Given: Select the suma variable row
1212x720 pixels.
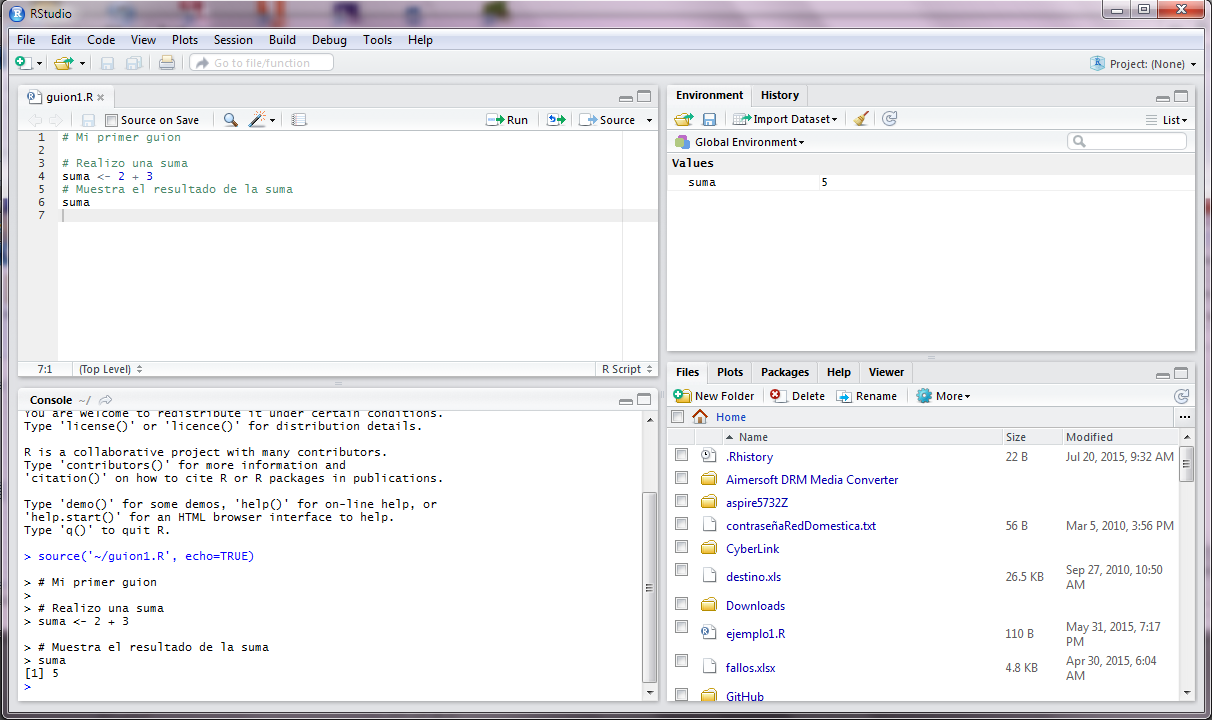Looking at the screenshot, I should (931, 182).
